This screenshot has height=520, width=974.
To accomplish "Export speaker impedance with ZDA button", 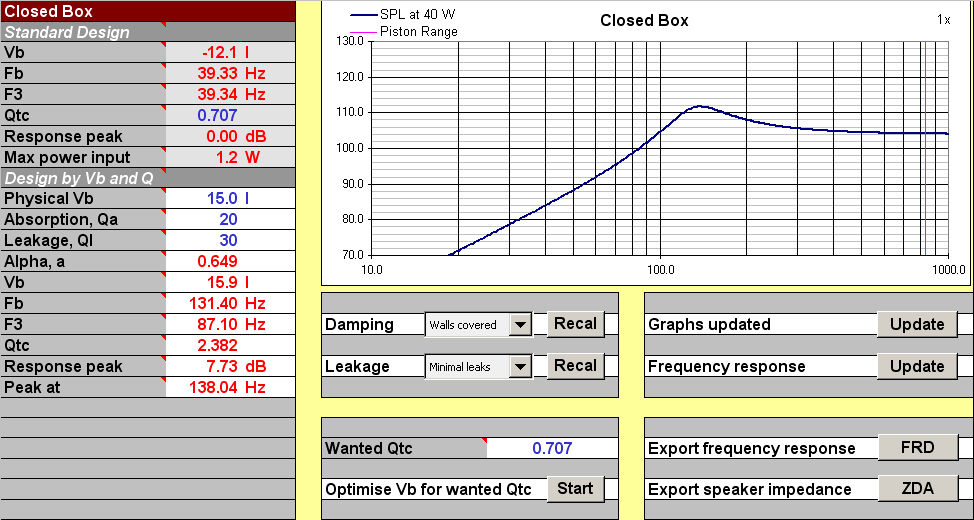I will click(917, 489).
